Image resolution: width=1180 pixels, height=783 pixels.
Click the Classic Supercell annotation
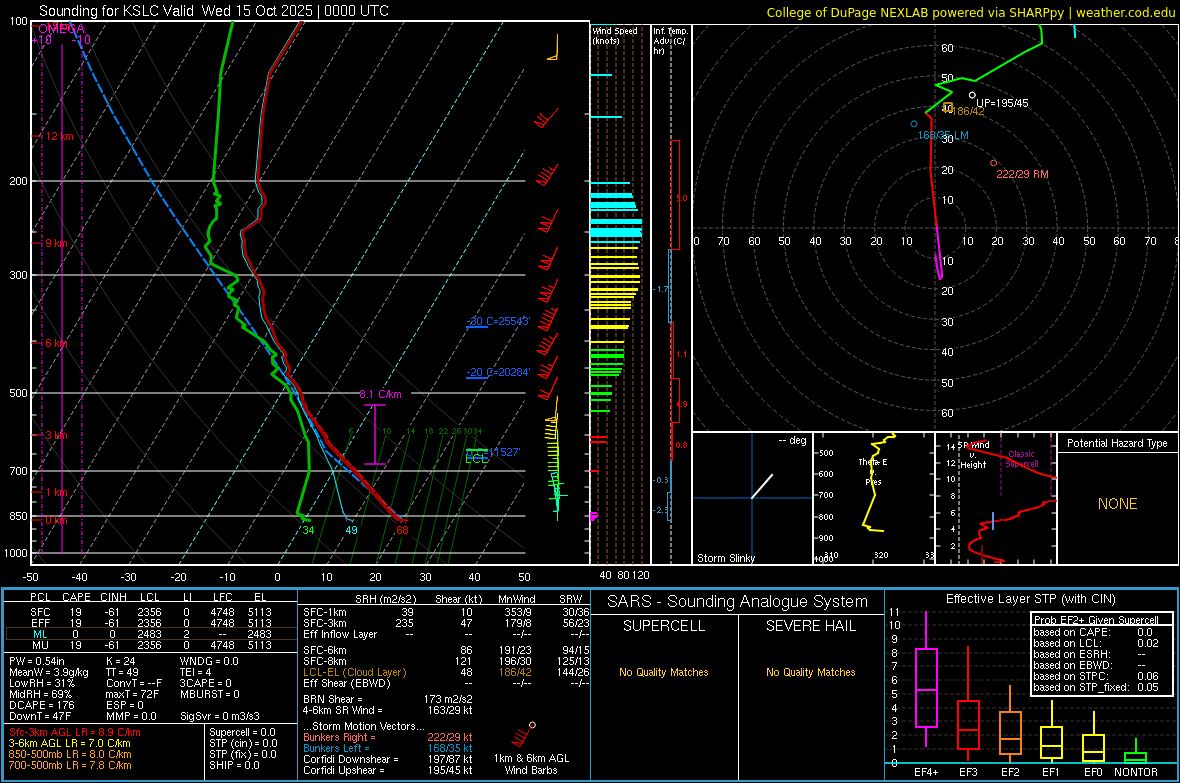(1021, 459)
